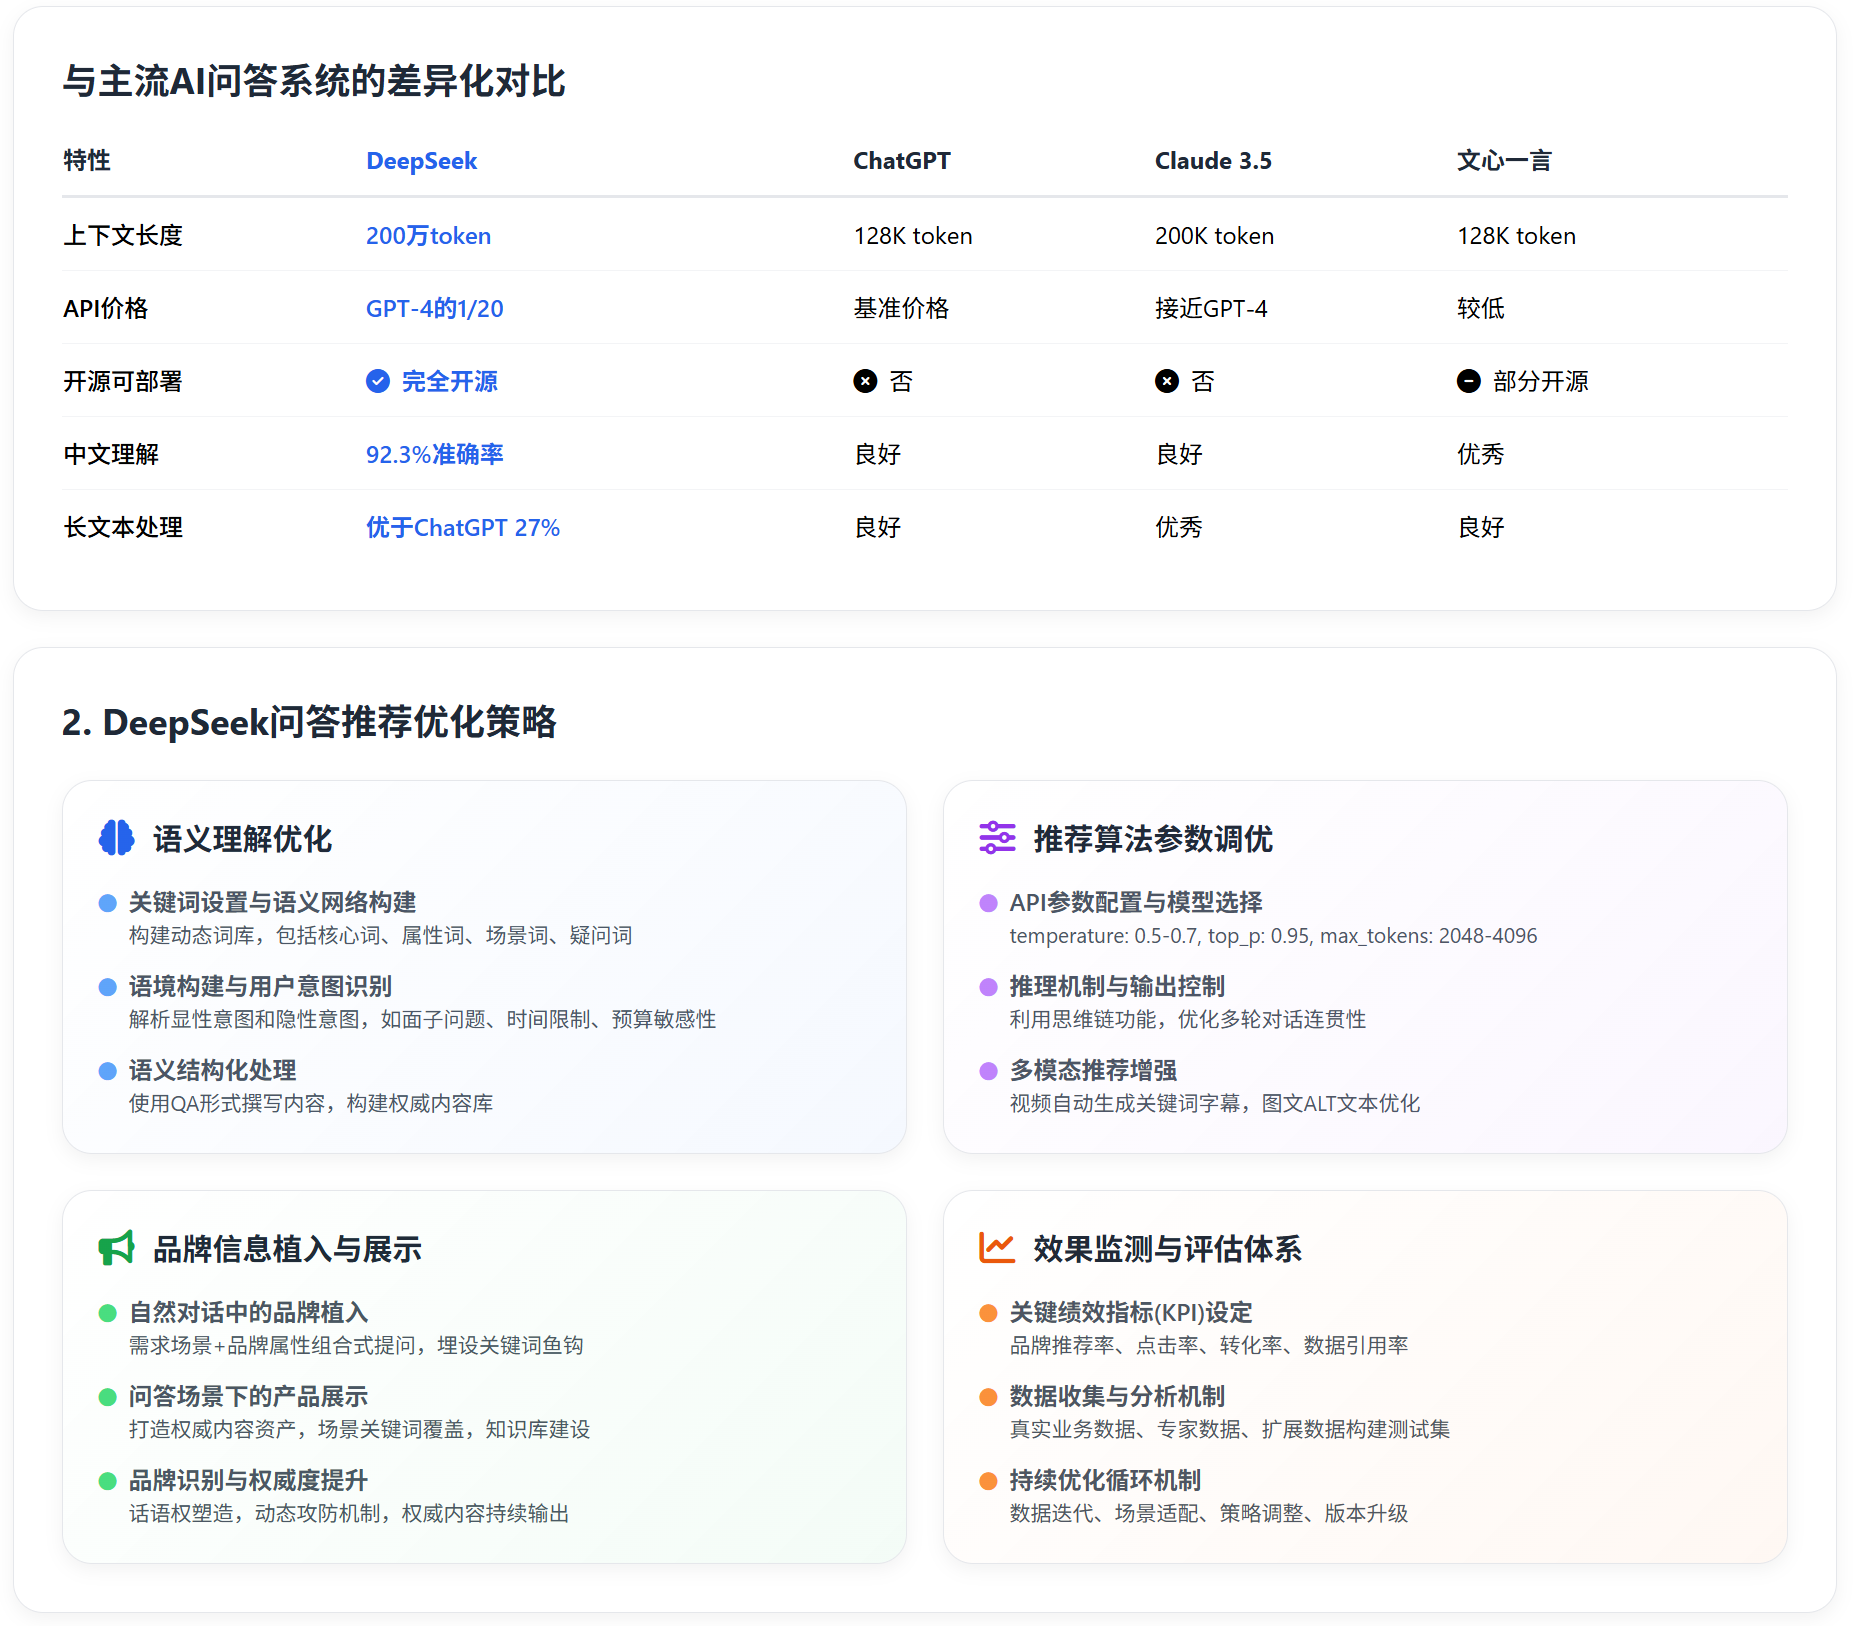Click the heading 2. DeepSeek问答推荐优化策略

[x=309, y=722]
